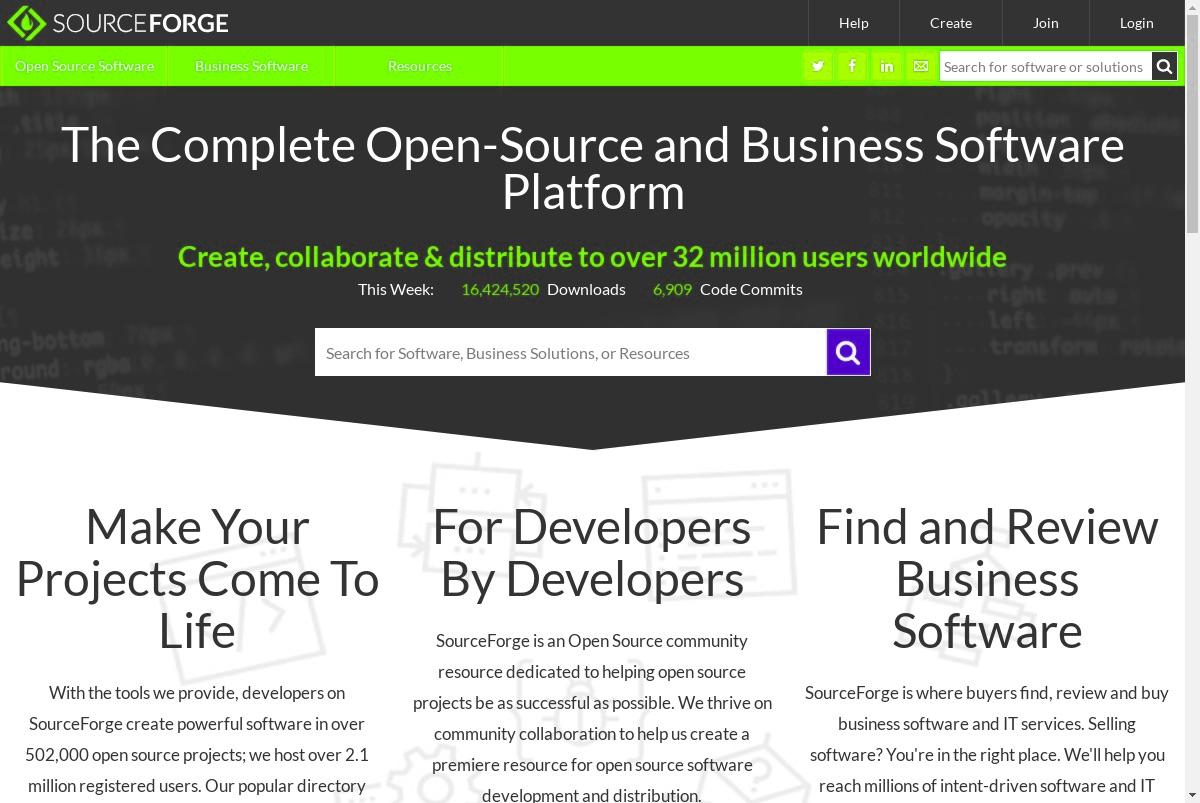Expand the Business Software menu
This screenshot has width=1200, height=803.
(251, 66)
